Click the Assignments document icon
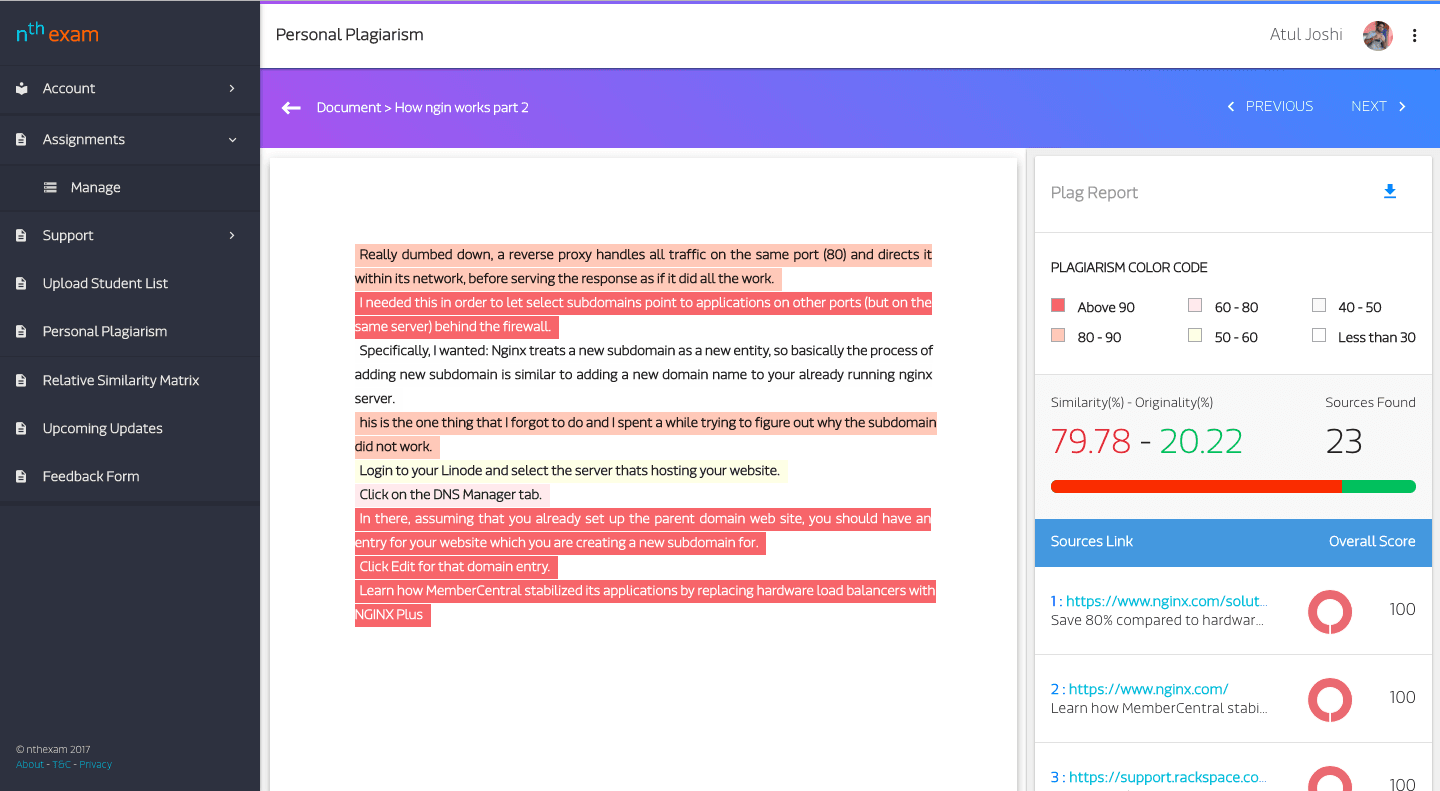 pos(22,139)
